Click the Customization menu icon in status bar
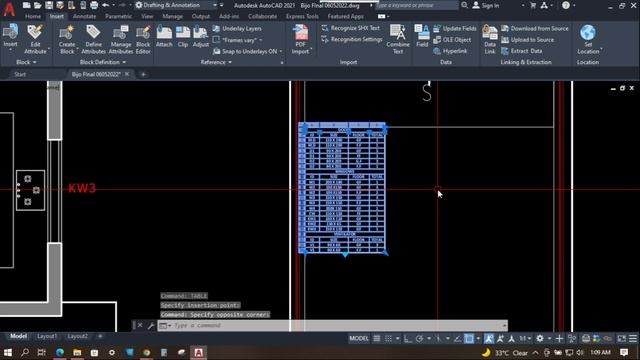Image resolution: width=640 pixels, height=360 pixels. pyautogui.click(x=633, y=338)
